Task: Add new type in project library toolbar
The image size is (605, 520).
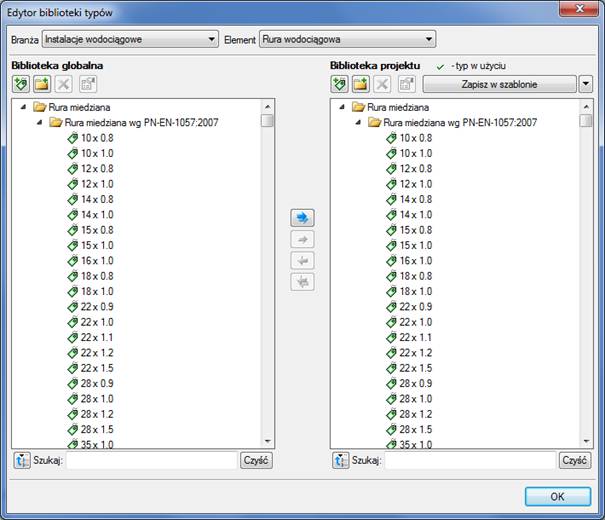Action: coord(340,84)
